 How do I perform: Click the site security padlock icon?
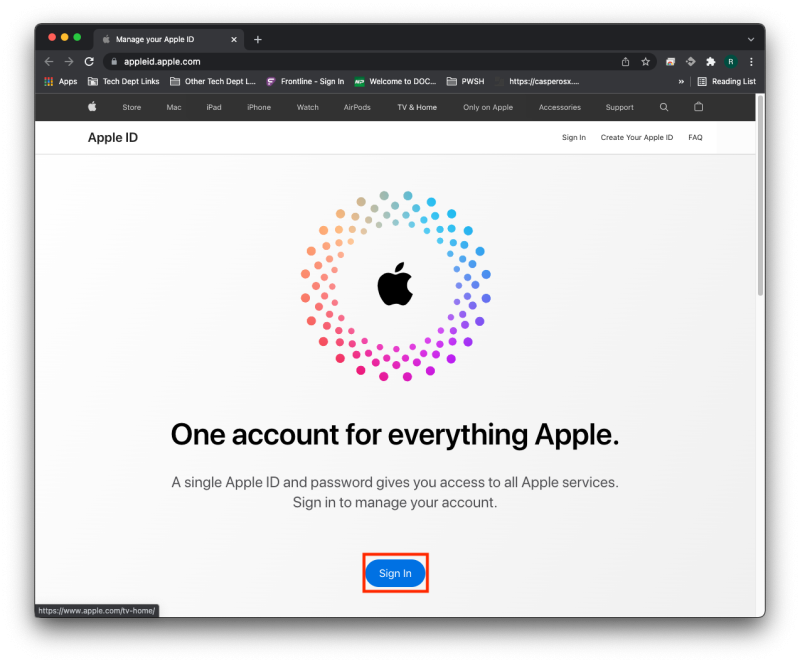[x=115, y=60]
